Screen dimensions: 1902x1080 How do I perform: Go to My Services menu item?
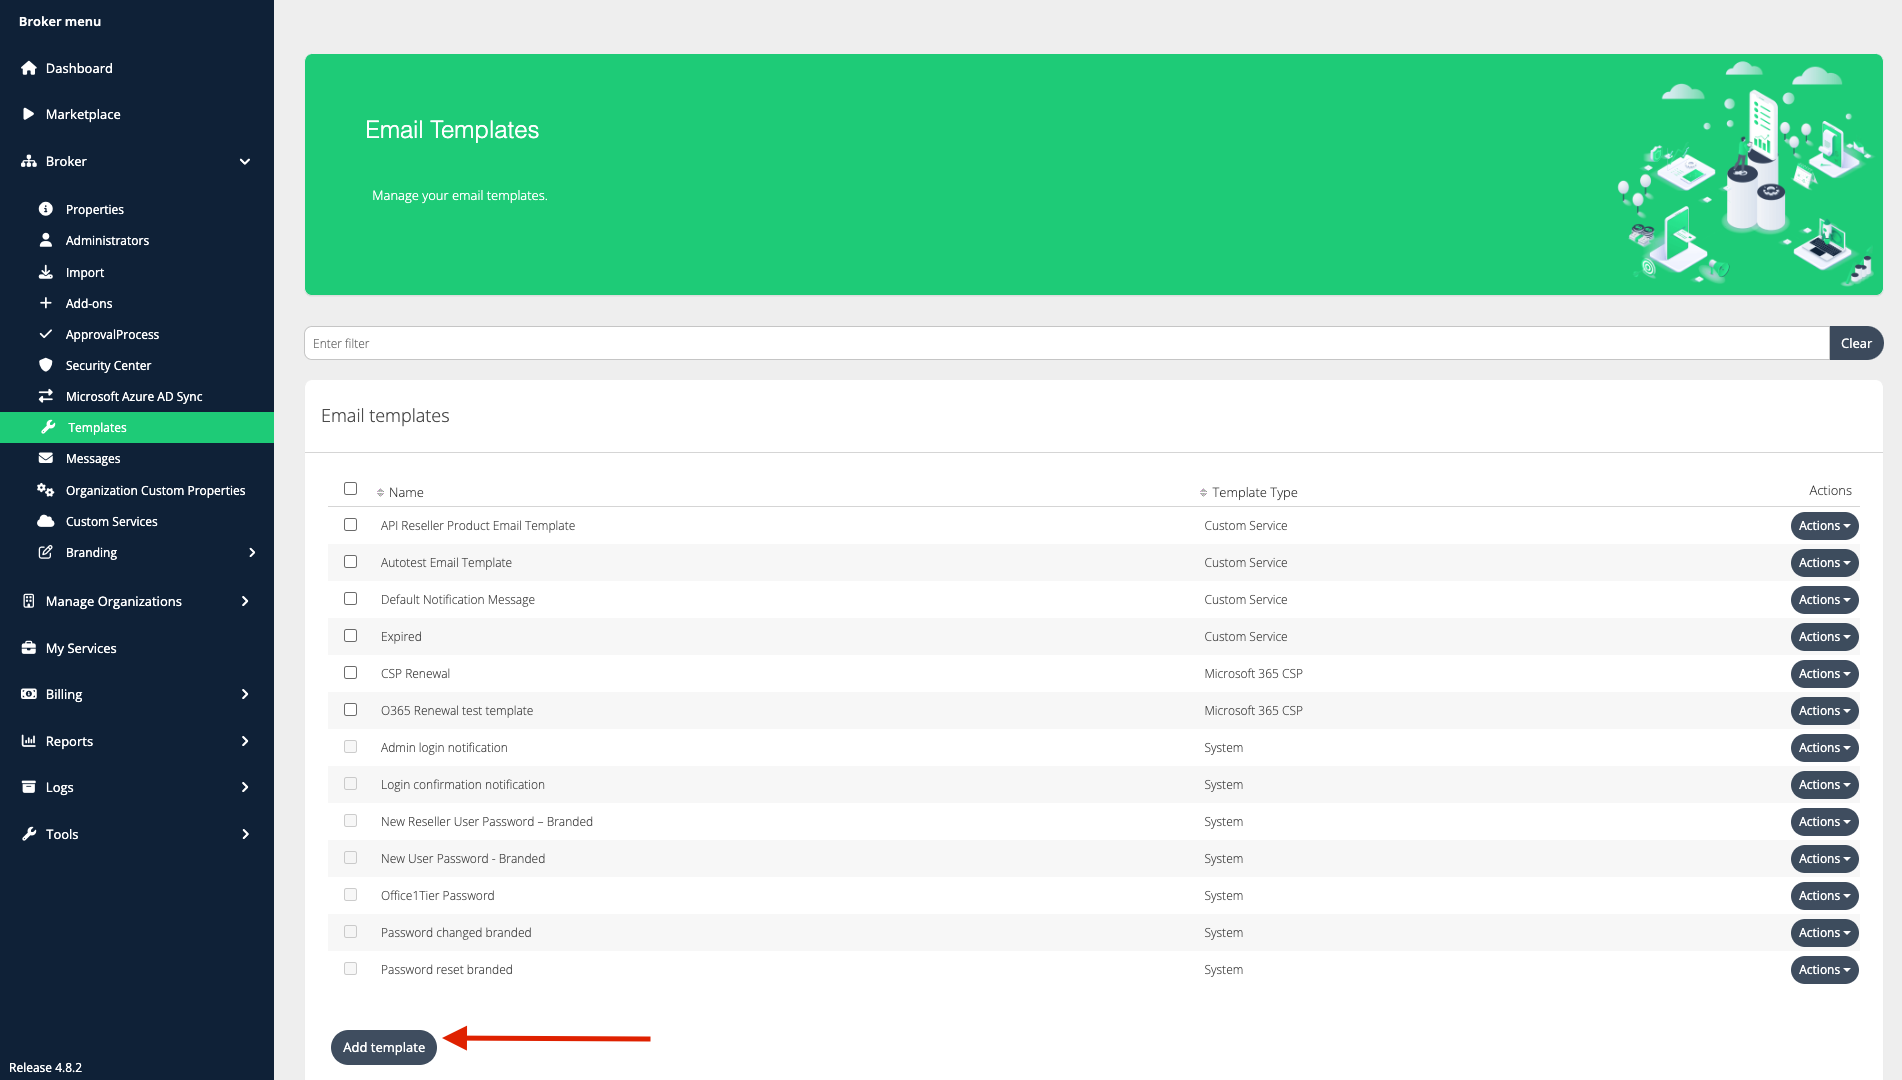[x=81, y=648]
